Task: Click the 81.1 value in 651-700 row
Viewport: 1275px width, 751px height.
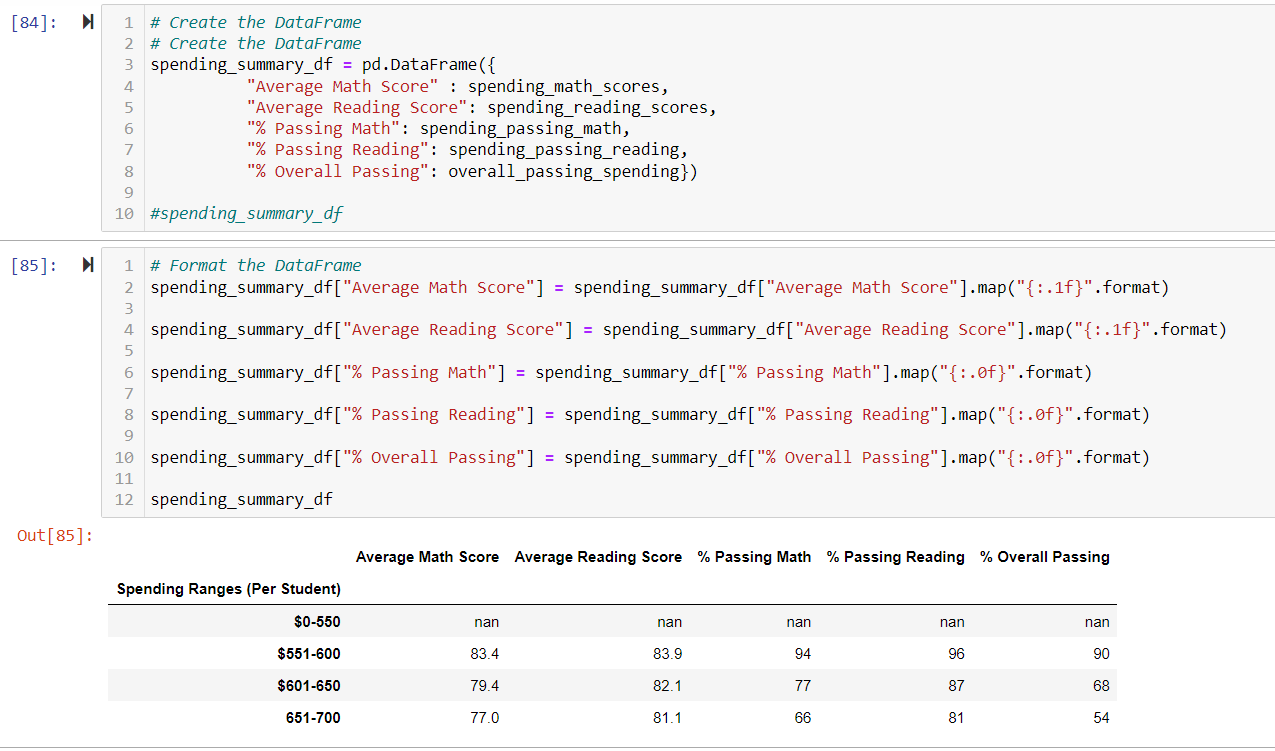Action: click(667, 718)
